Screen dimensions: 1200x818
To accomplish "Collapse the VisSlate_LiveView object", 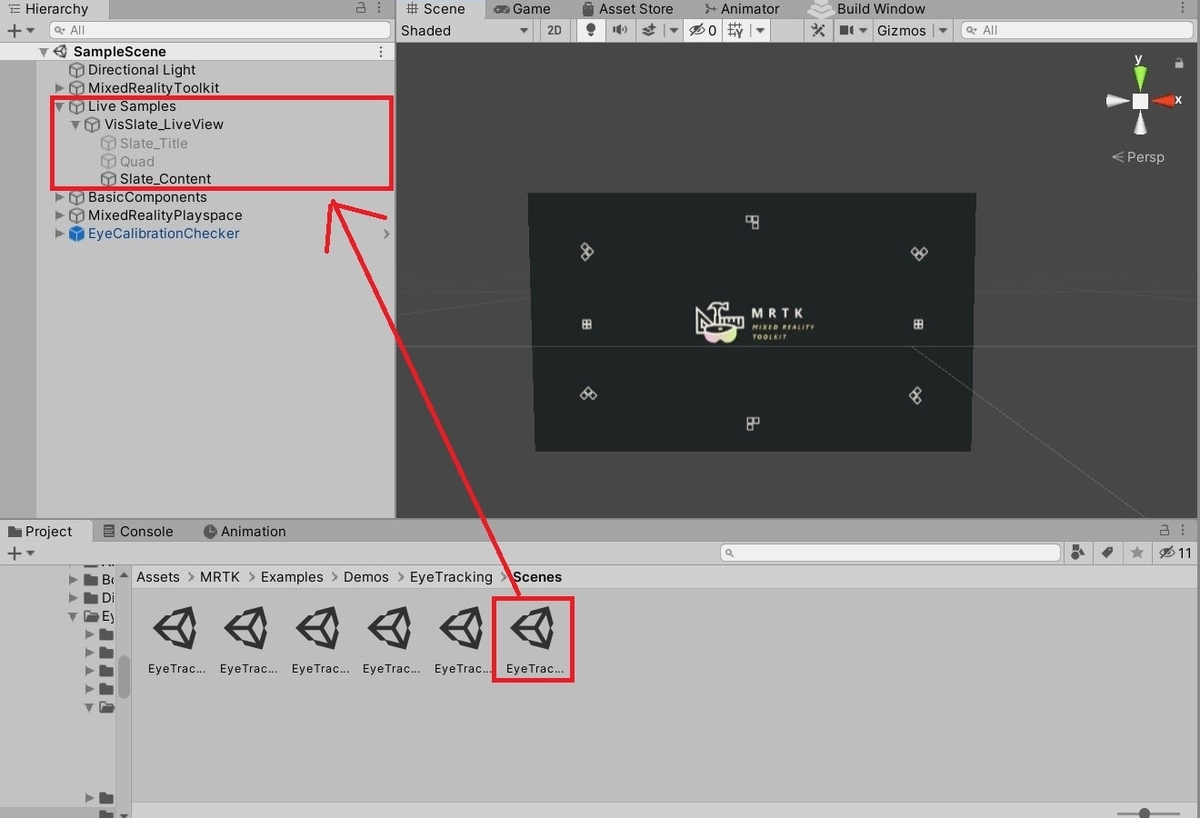I will point(76,125).
